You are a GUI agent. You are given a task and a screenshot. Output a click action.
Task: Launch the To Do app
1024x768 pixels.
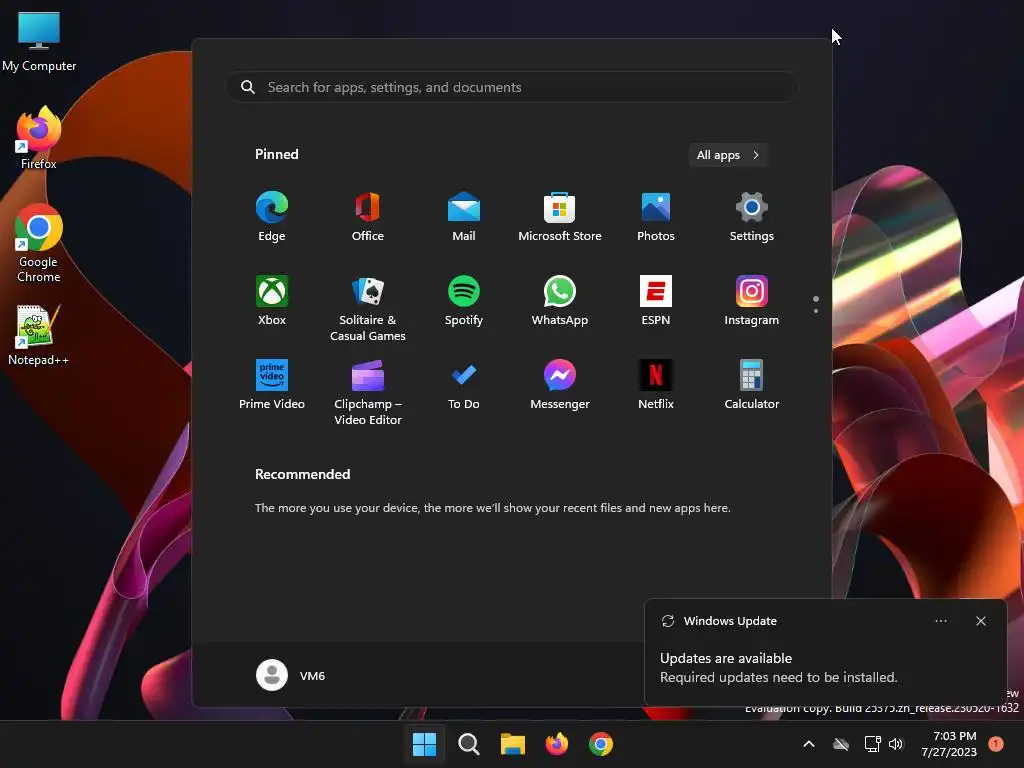(464, 385)
